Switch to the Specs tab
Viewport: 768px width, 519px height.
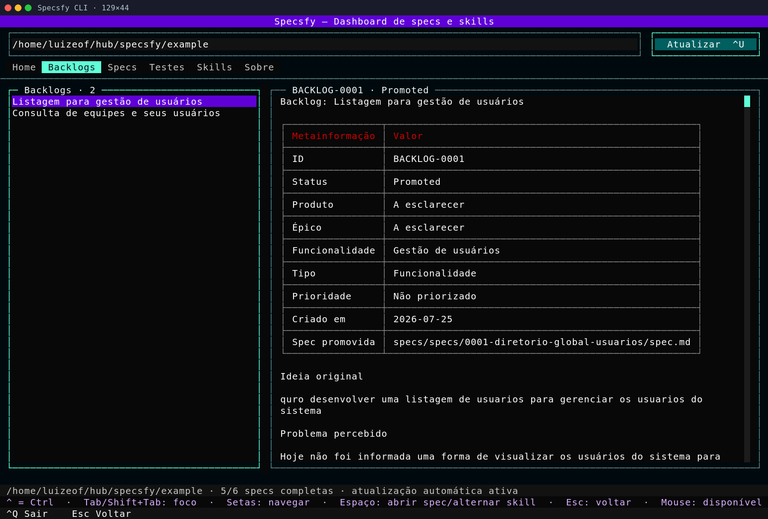pyautogui.click(x=122, y=67)
